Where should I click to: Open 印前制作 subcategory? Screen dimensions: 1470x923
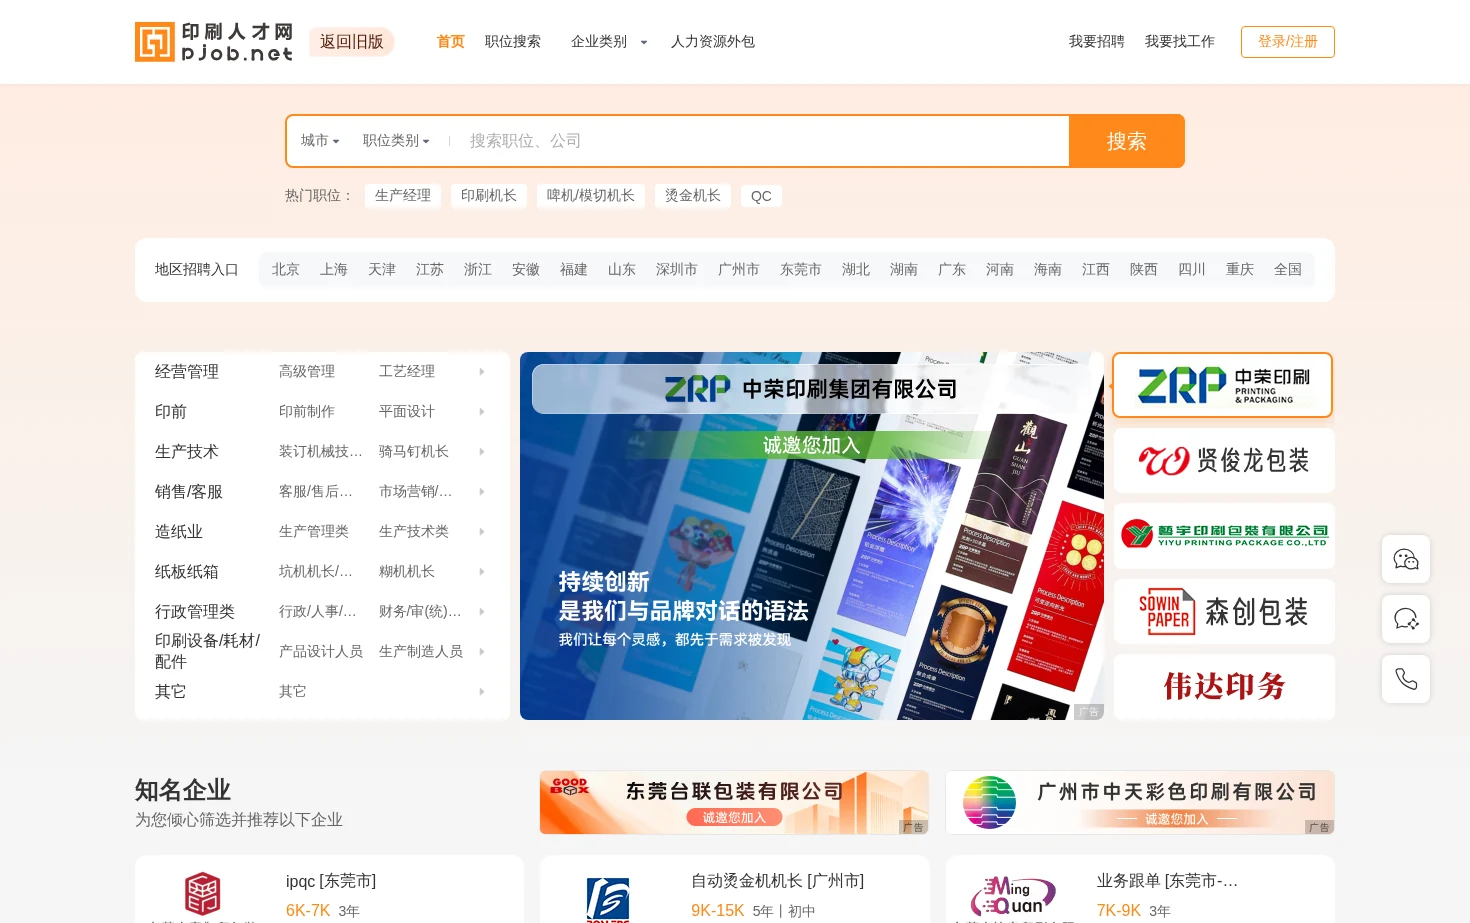(x=307, y=412)
